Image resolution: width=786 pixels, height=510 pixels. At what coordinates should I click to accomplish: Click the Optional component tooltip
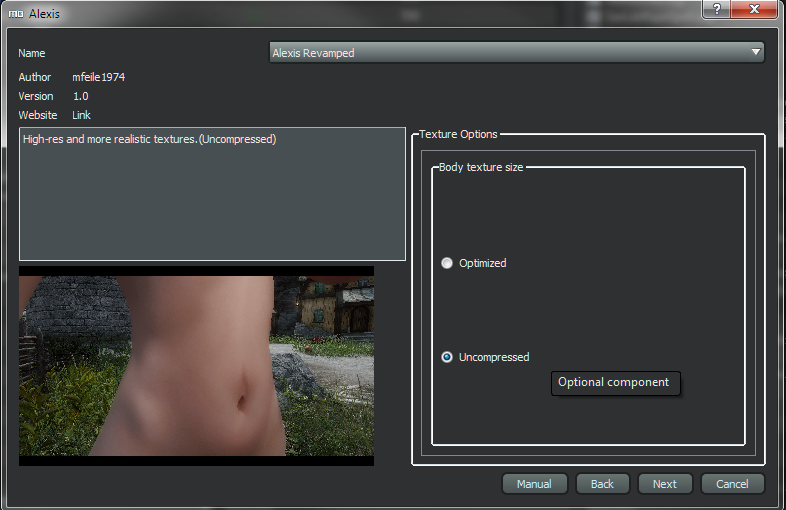615,383
